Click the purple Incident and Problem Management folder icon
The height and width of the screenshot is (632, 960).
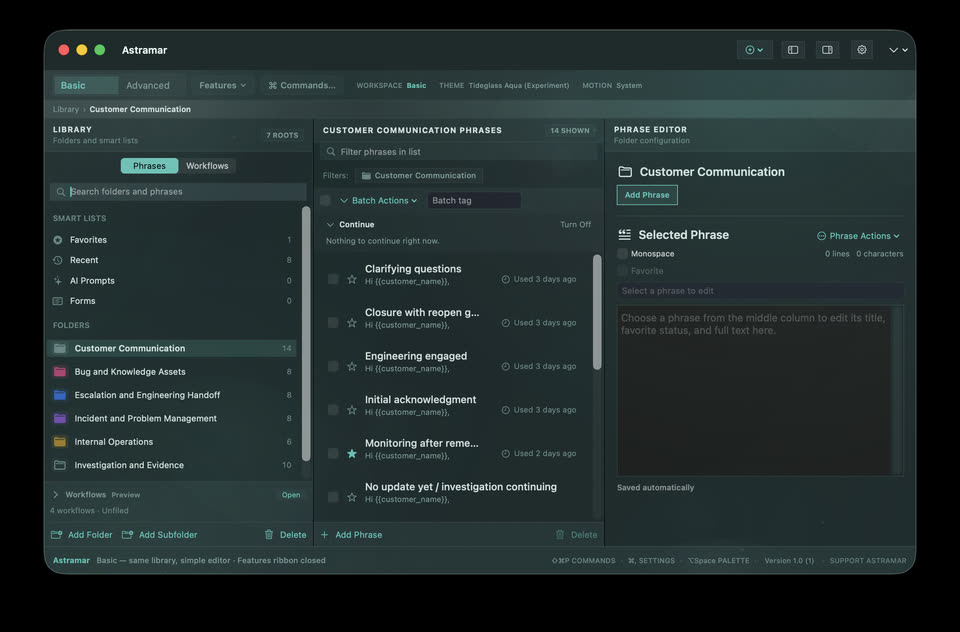click(60, 418)
